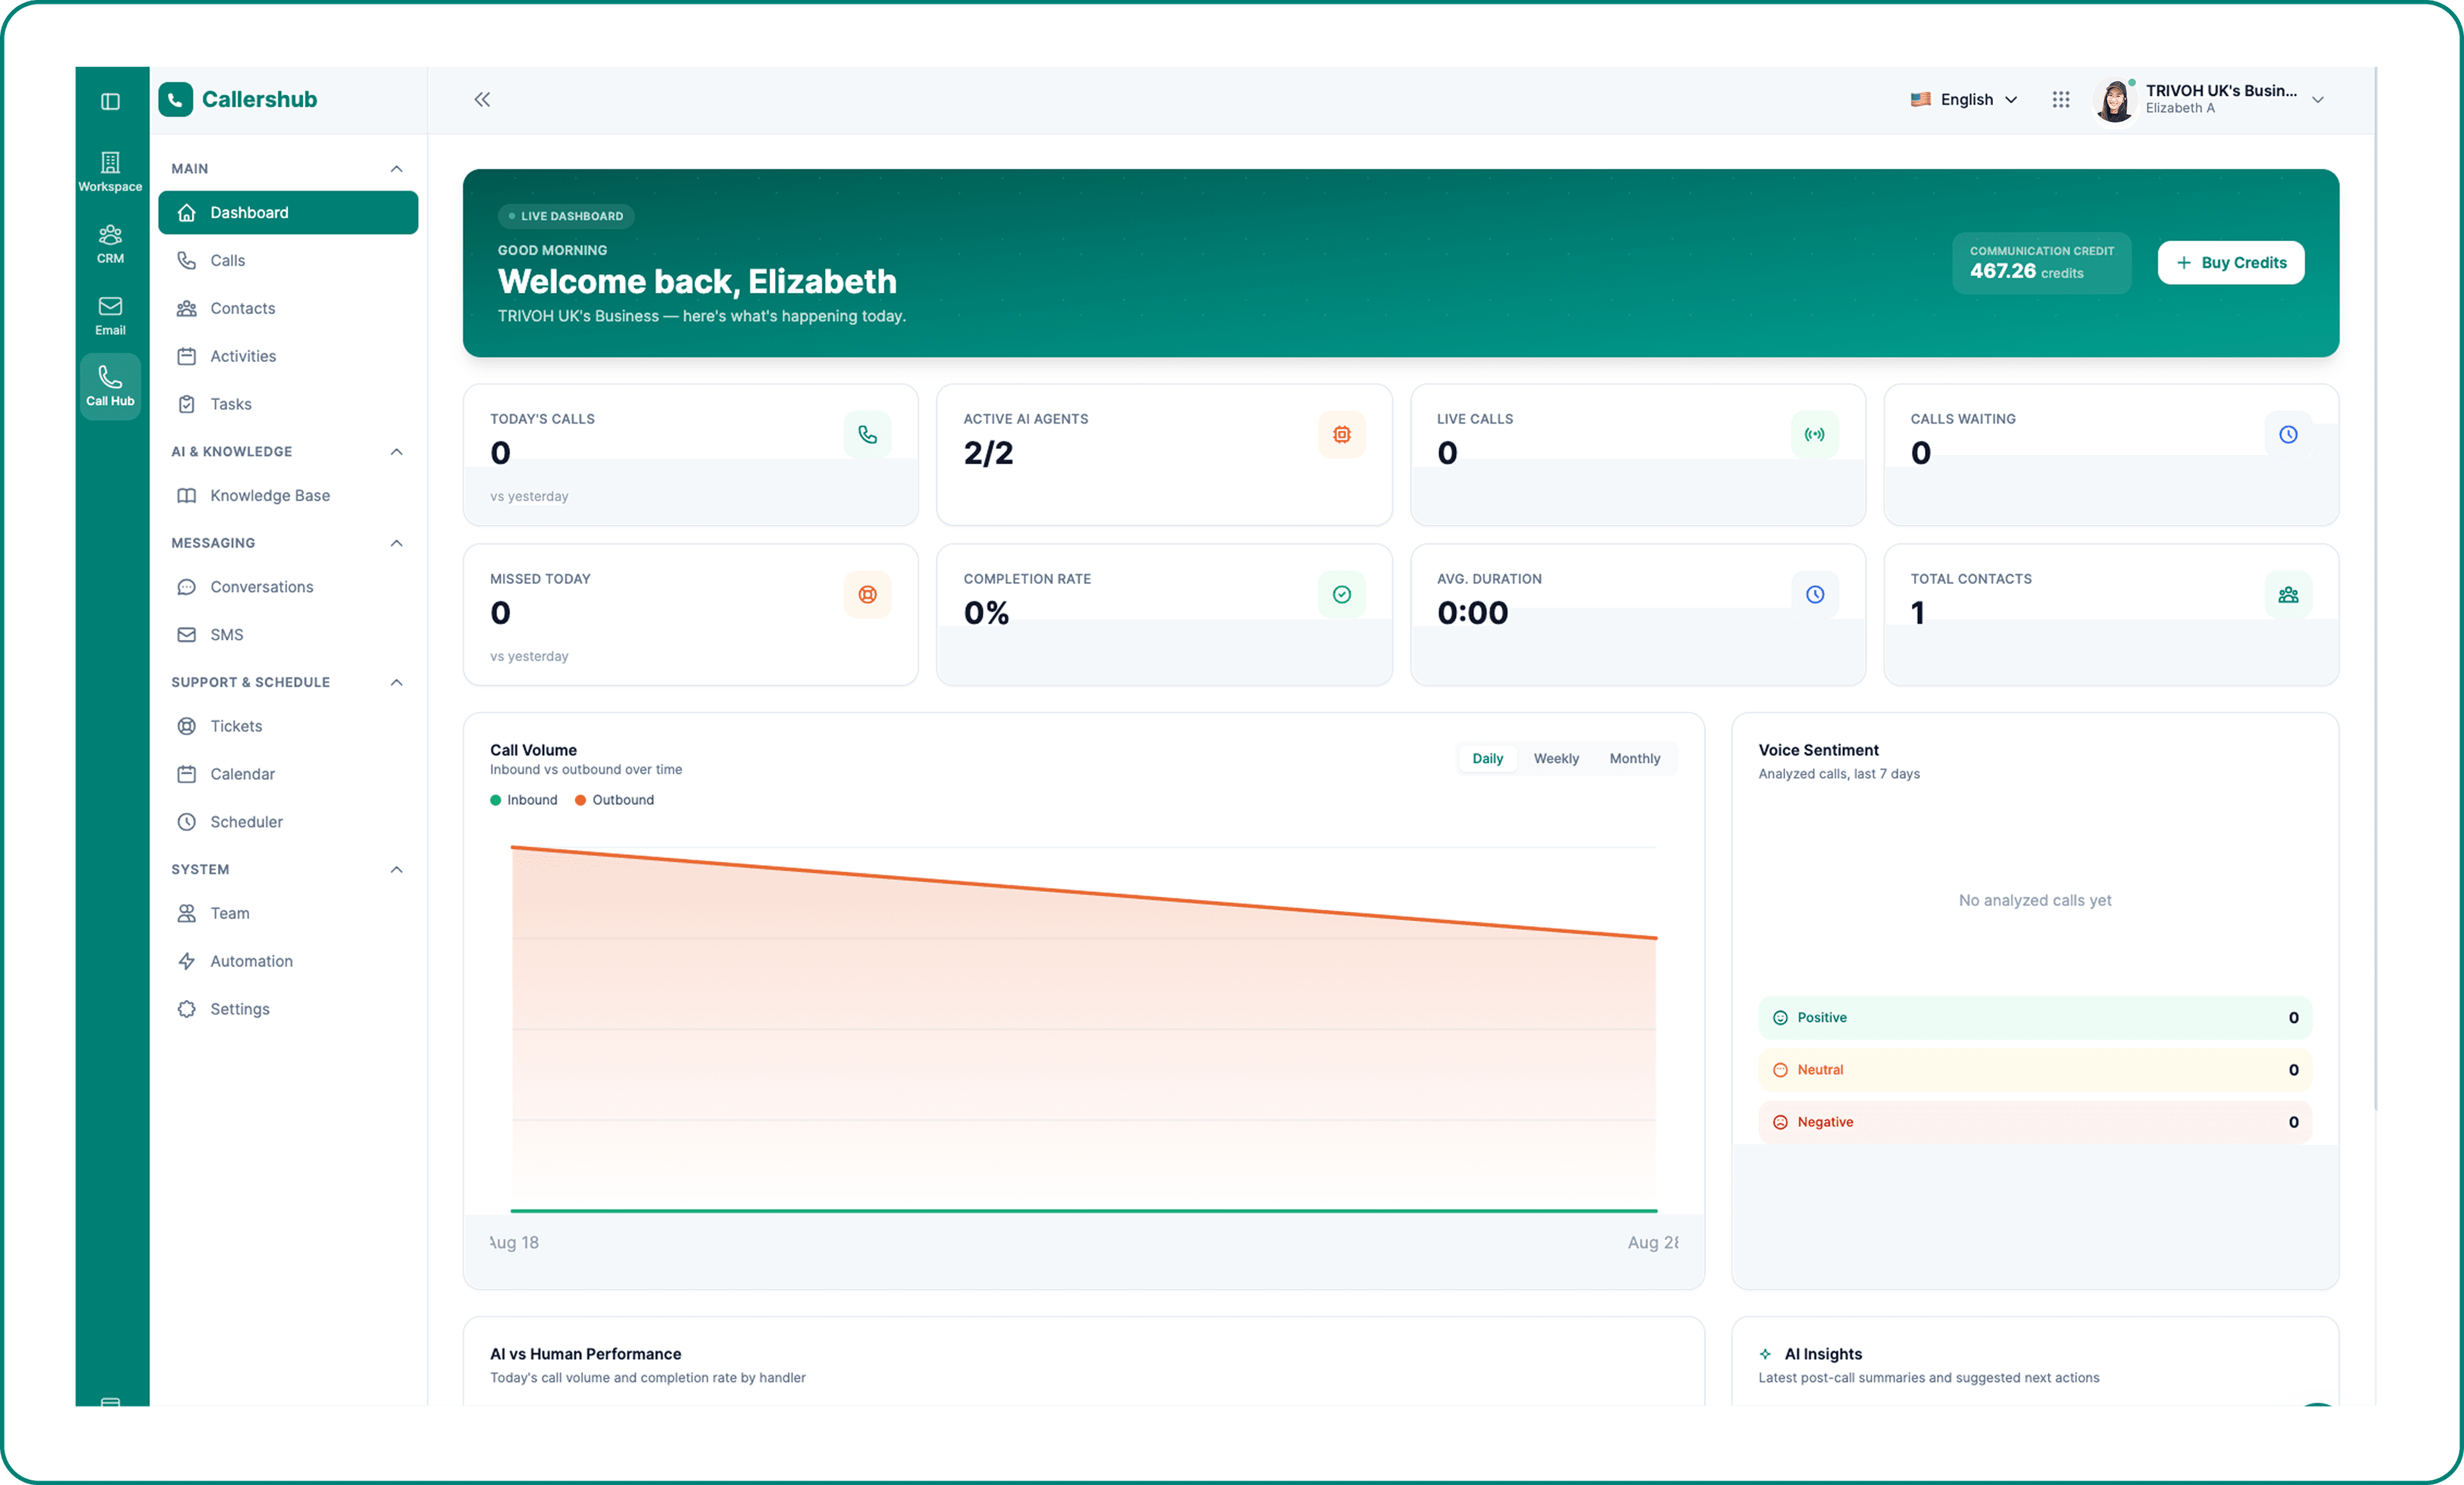This screenshot has width=2464, height=1485.
Task: Open the Email rail icon
Action: pyautogui.click(x=110, y=315)
